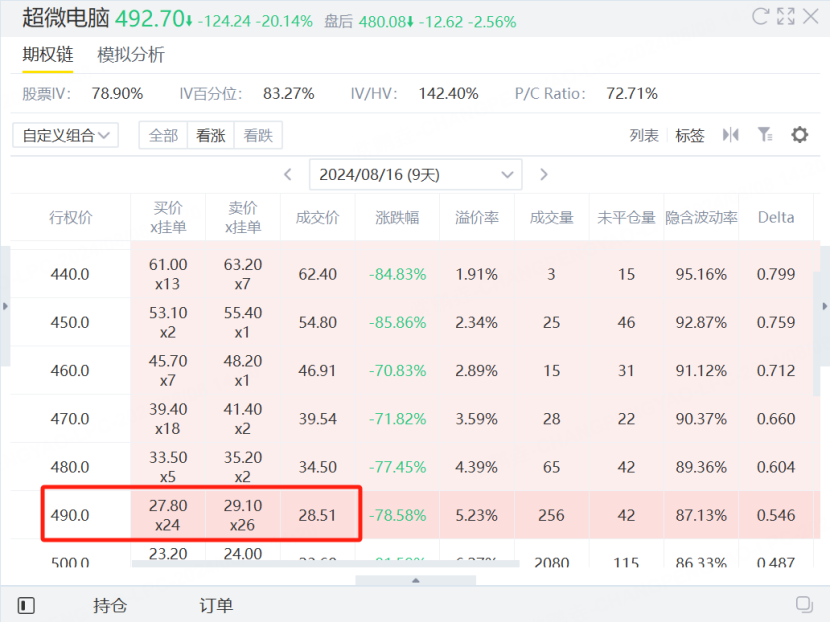Click the 卖价 x挂单 column header
This screenshot has width=830, height=623.
coord(242,218)
